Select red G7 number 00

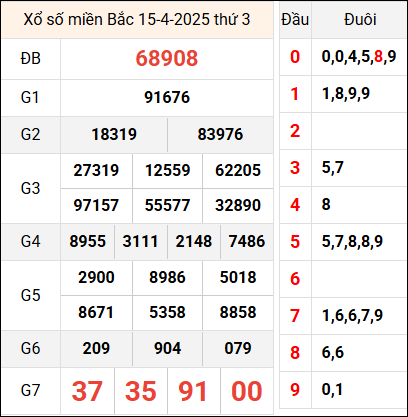pyautogui.click(x=247, y=391)
